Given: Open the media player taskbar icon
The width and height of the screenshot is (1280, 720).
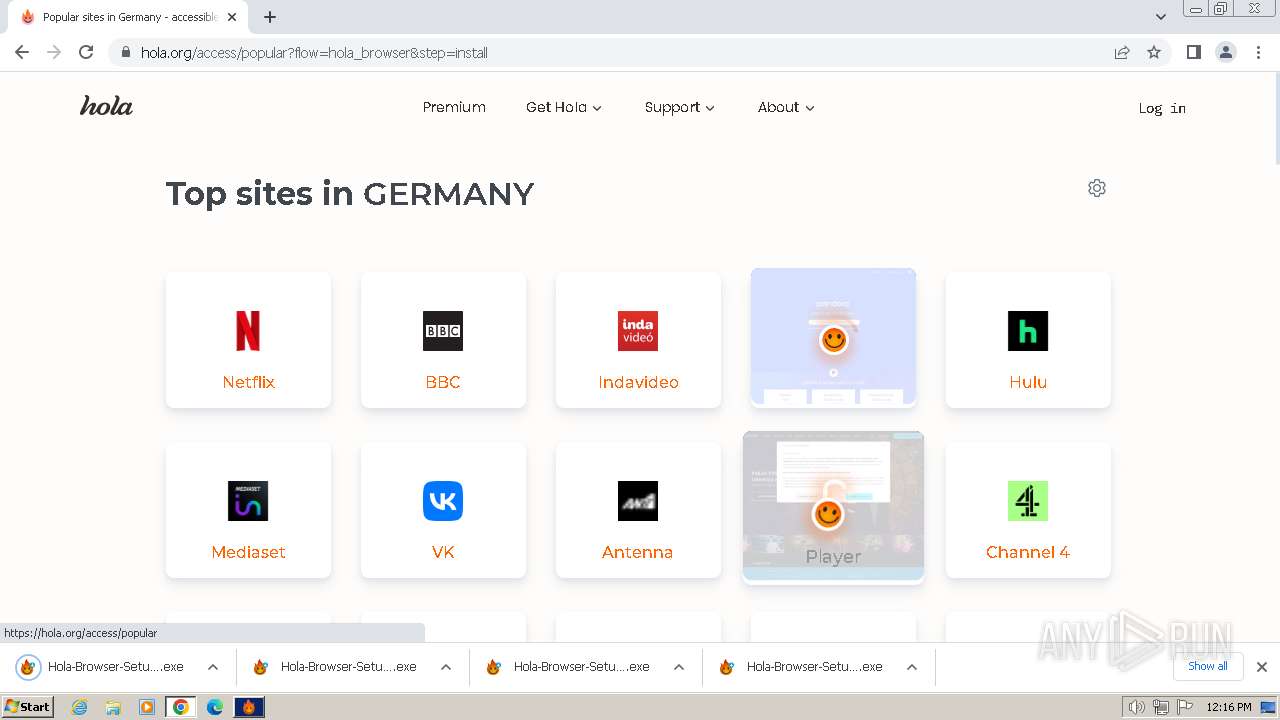Looking at the screenshot, I should (x=146, y=707).
